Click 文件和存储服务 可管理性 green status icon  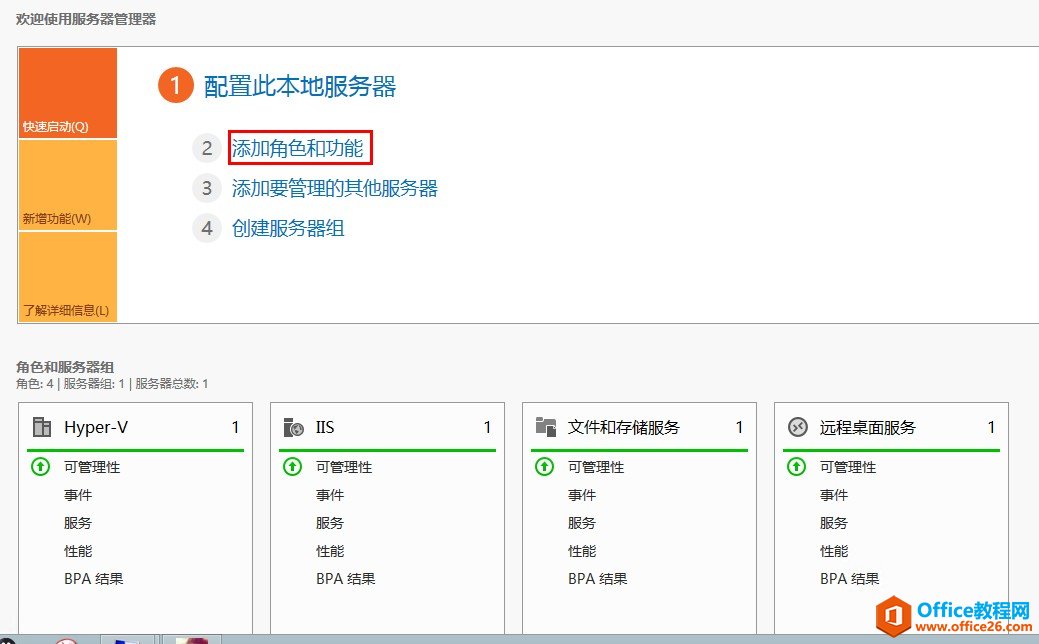544,467
